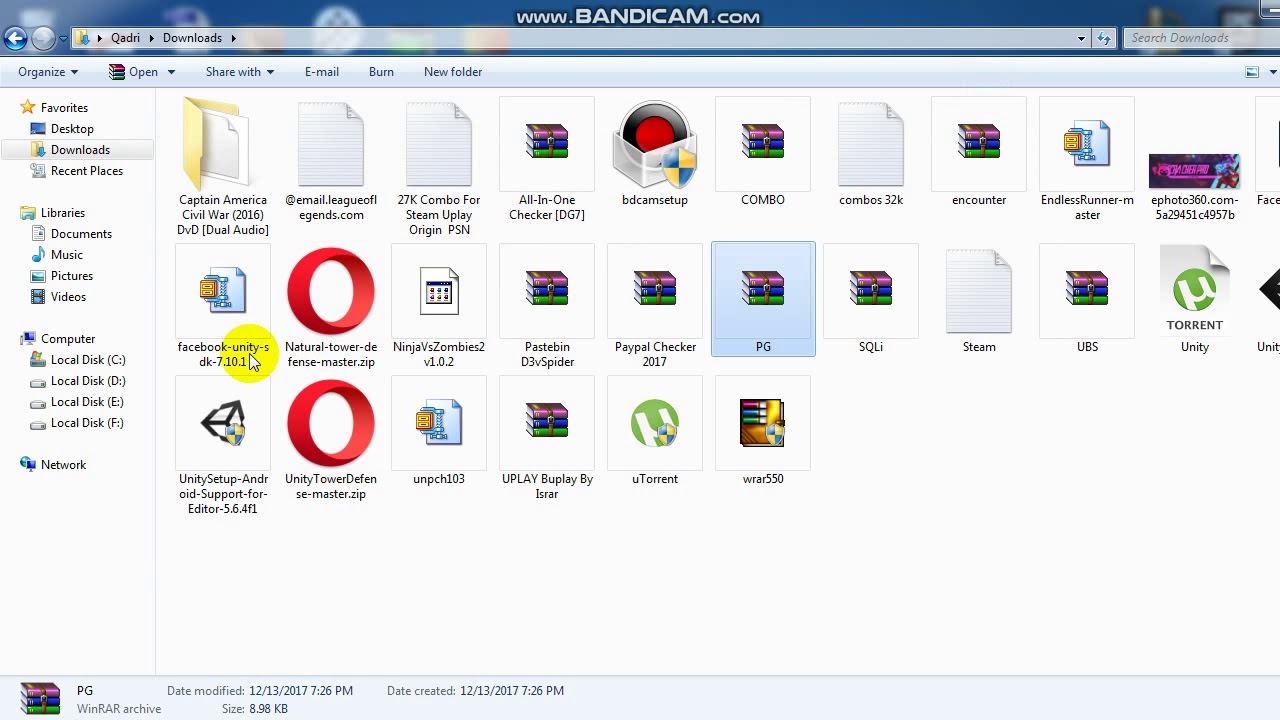
Task: Open Favorites in the navigation pane
Action: [x=64, y=108]
